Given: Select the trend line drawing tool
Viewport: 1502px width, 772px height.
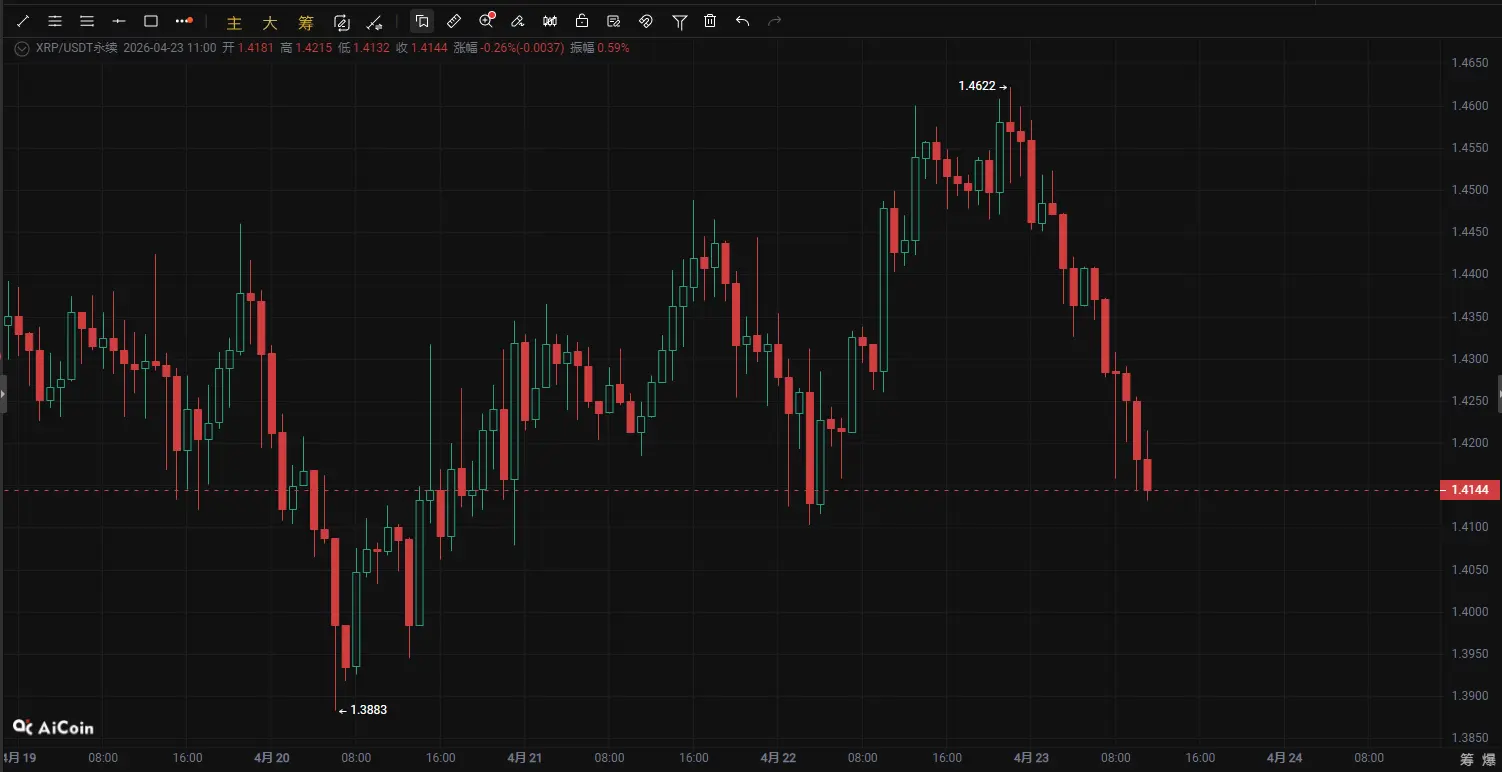Looking at the screenshot, I should click(x=23, y=20).
